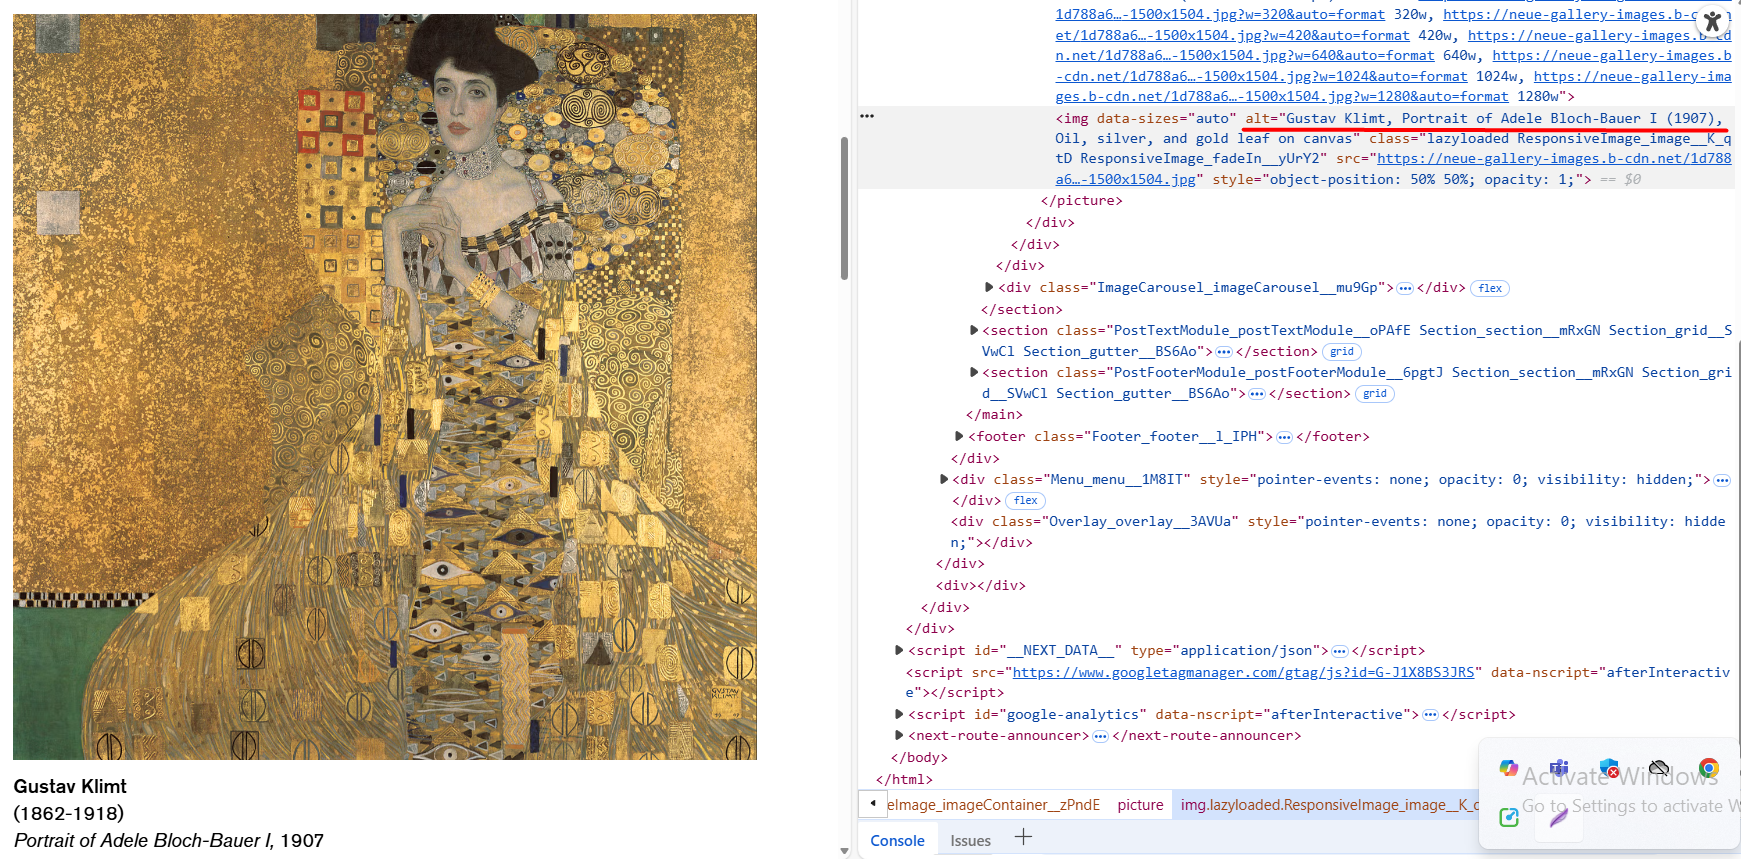The height and width of the screenshot is (859, 1741).
Task: Expand the google-analytics script node
Action: click(899, 714)
